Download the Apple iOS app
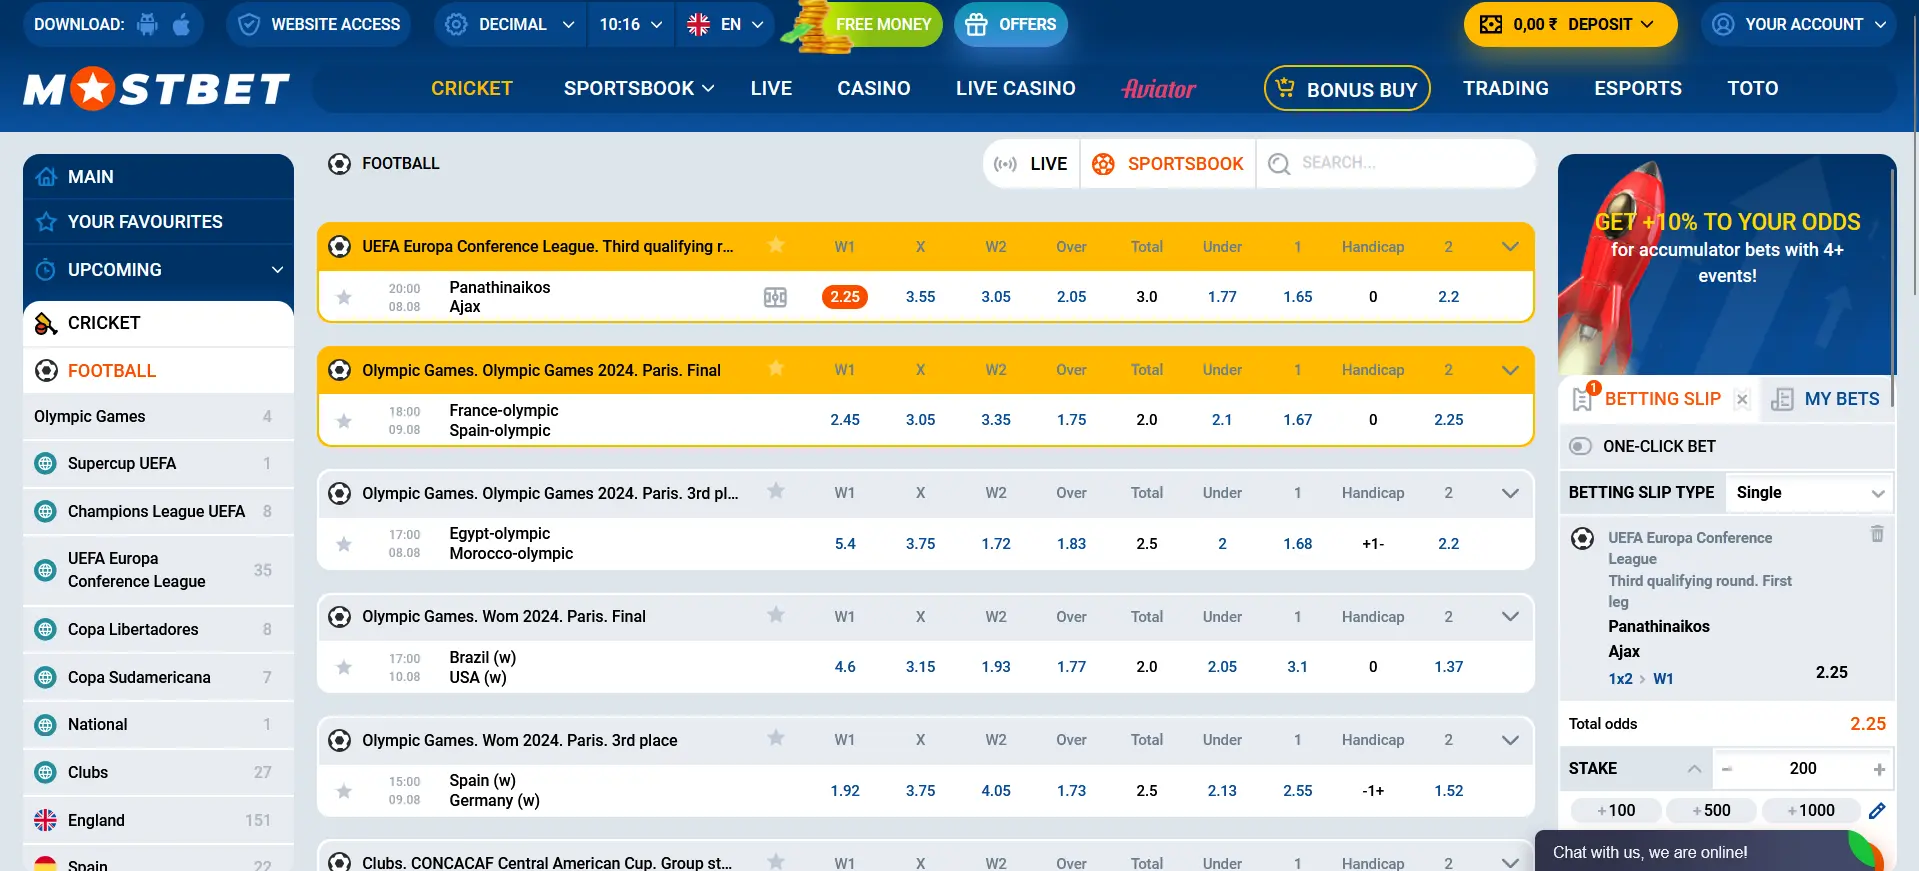 [x=181, y=24]
